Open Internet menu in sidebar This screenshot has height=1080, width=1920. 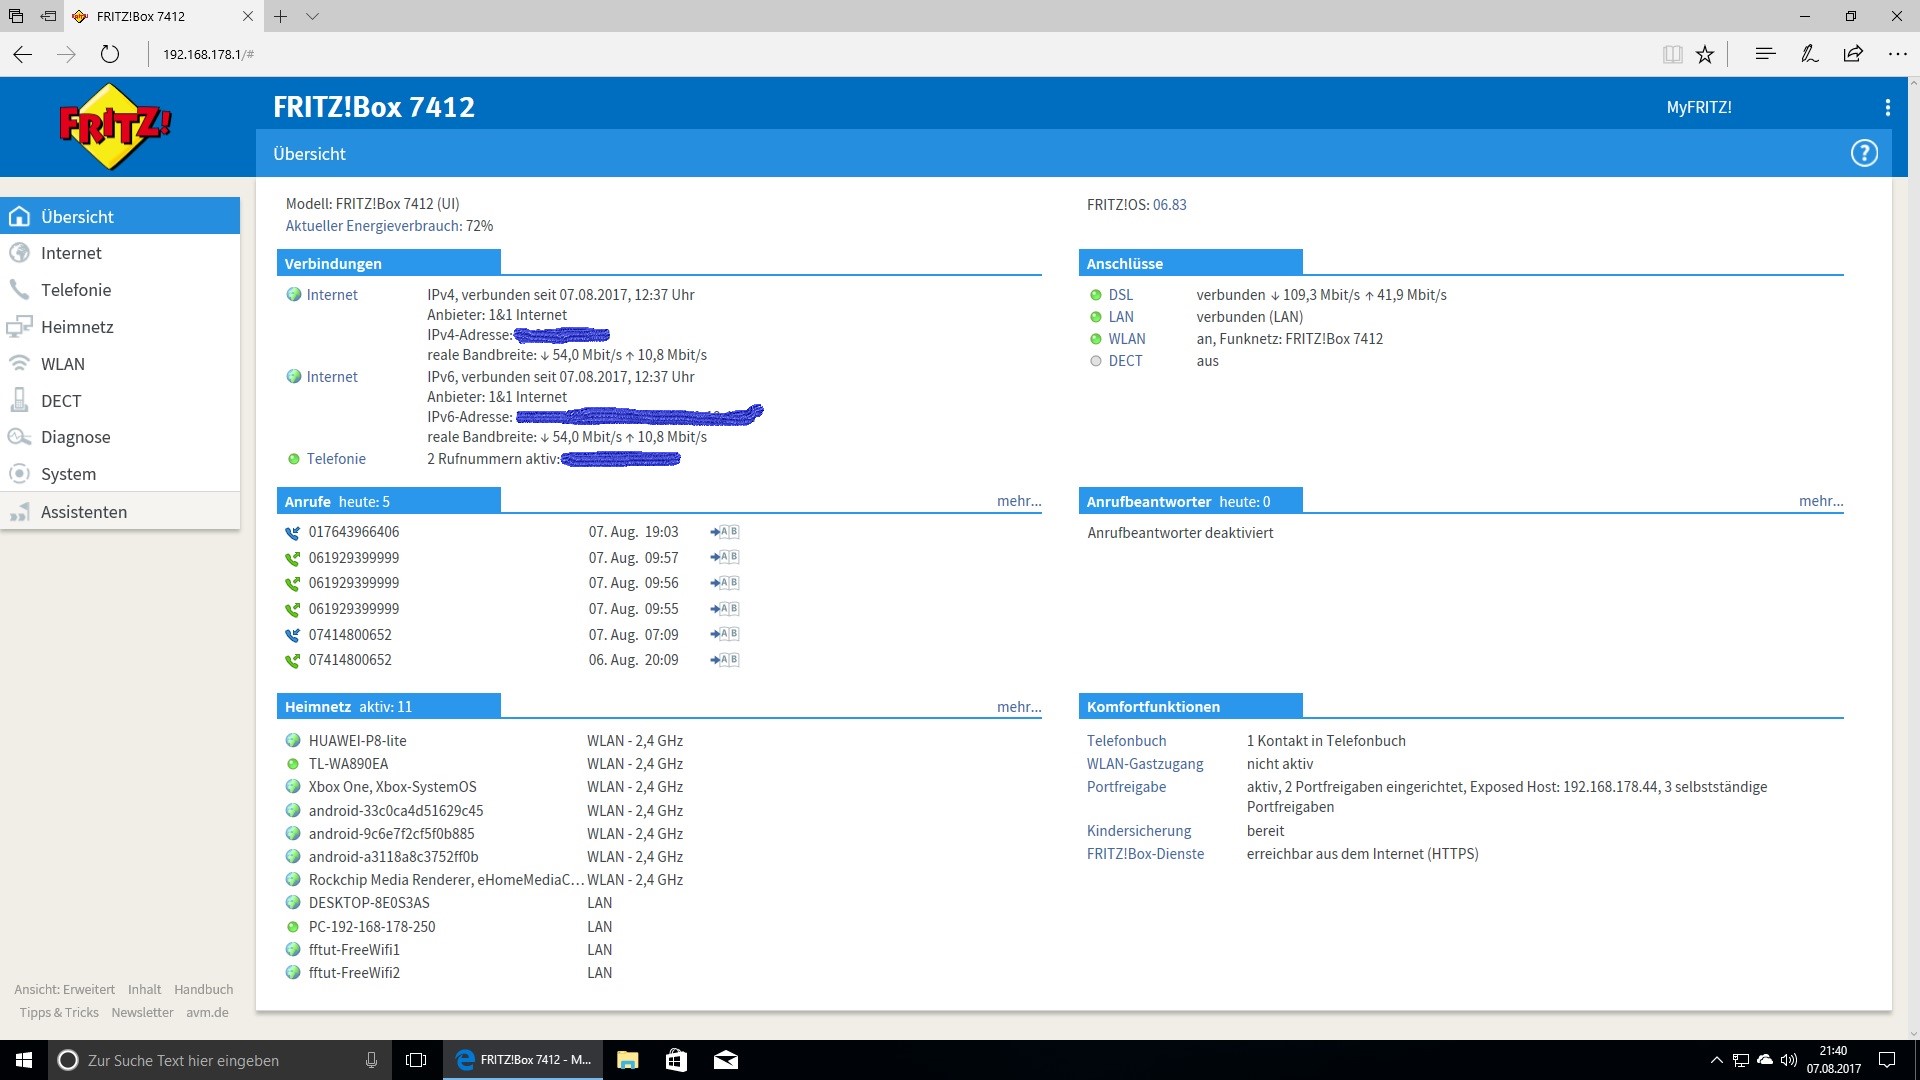pos(71,253)
